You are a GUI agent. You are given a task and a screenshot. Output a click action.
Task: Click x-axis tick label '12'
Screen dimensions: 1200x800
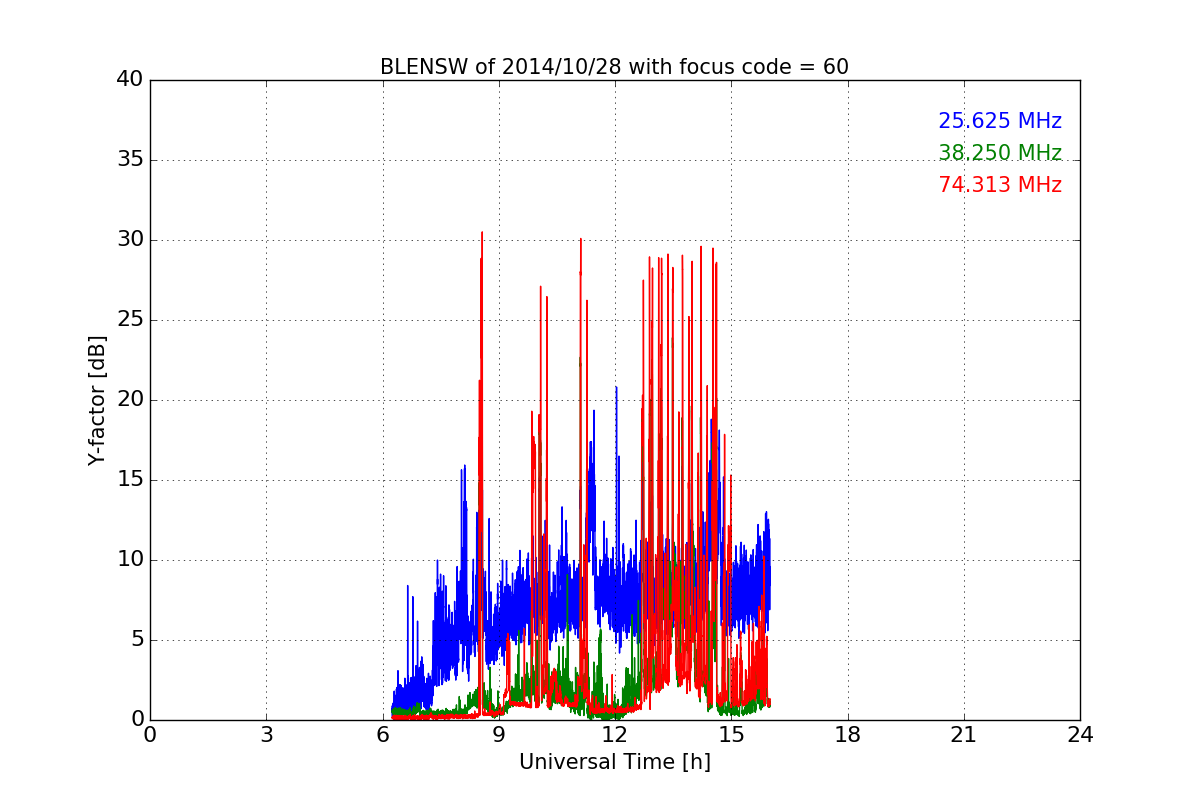click(615, 735)
